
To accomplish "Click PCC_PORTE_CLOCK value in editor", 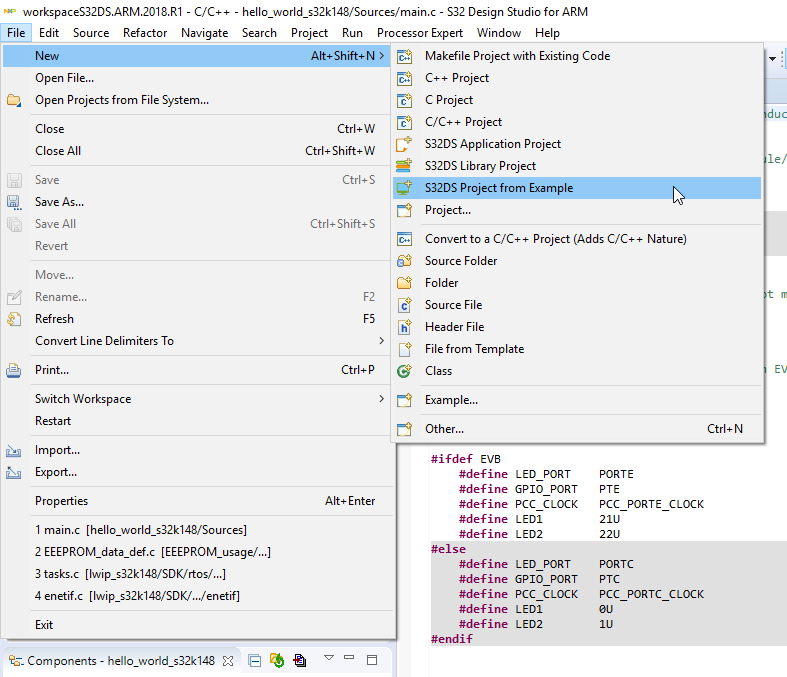I will pos(651,504).
